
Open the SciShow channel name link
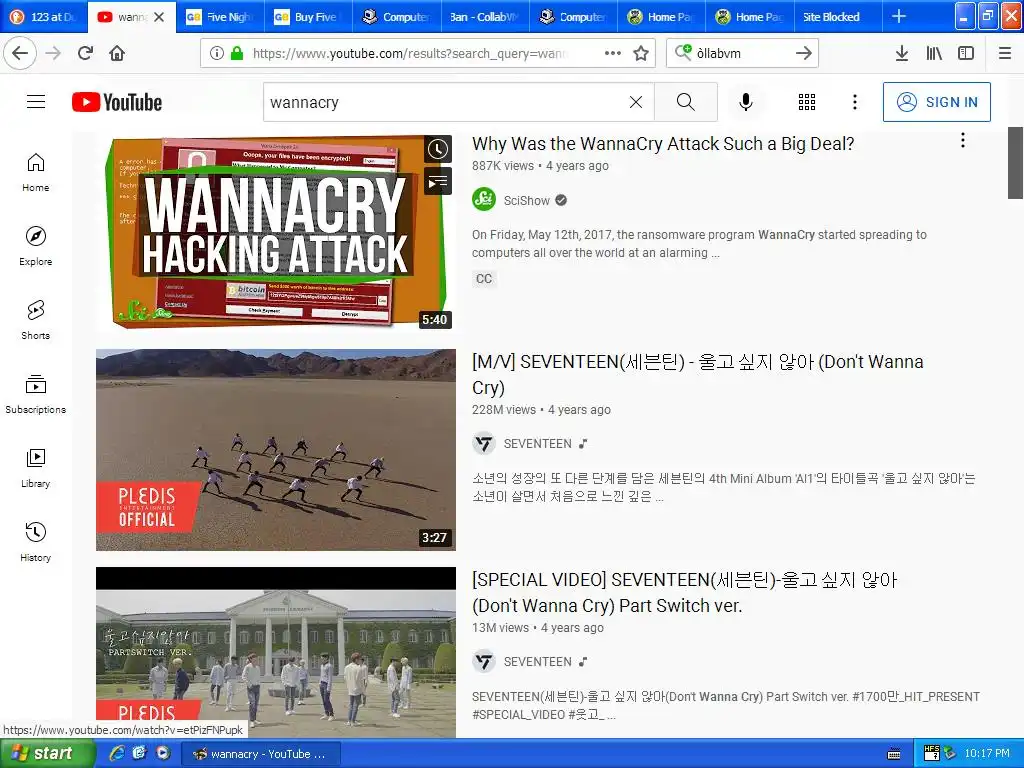click(526, 200)
